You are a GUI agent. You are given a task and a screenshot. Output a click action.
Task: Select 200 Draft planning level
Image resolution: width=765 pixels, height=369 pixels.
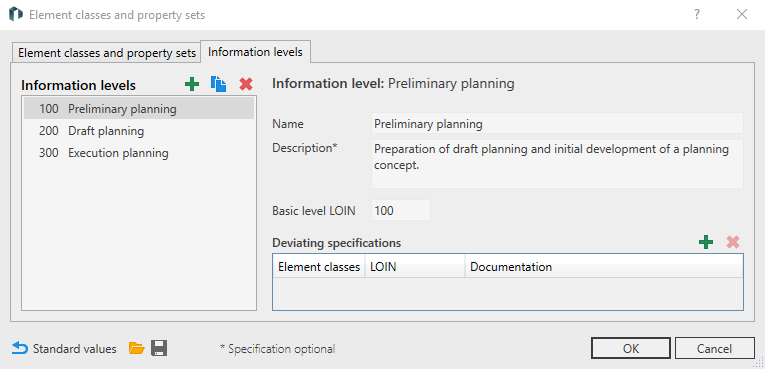click(139, 131)
